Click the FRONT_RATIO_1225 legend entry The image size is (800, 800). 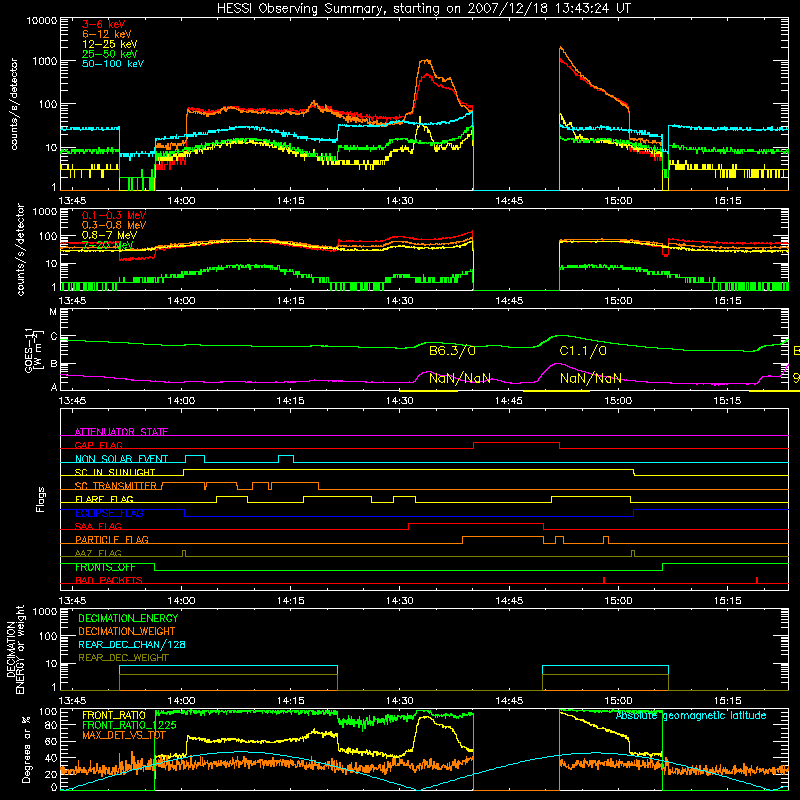(129, 725)
